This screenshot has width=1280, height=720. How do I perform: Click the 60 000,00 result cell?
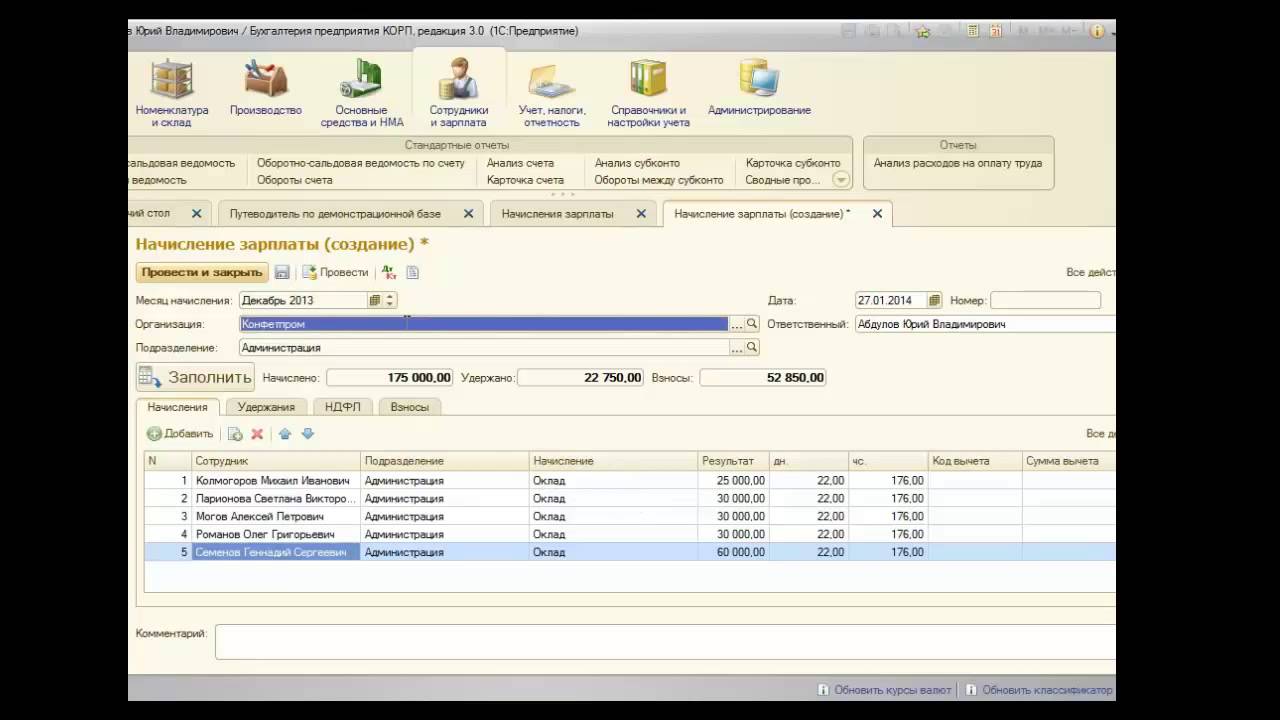(733, 552)
